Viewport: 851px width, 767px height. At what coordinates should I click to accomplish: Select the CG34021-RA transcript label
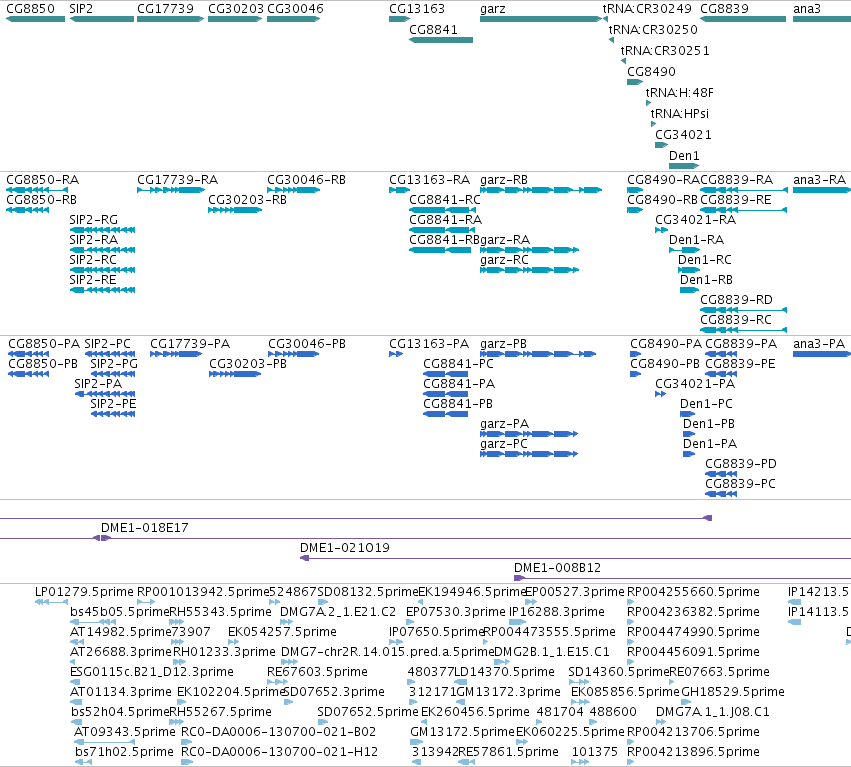pos(695,220)
